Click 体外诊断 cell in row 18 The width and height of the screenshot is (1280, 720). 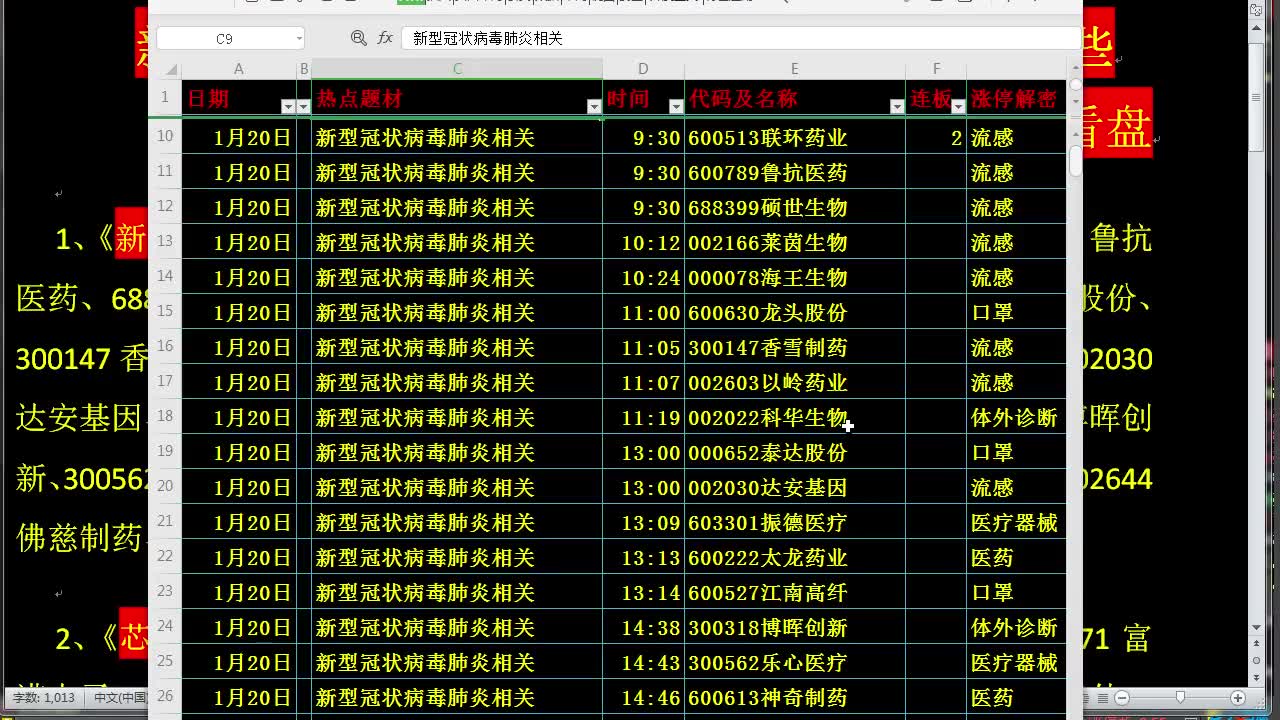pos(1016,417)
